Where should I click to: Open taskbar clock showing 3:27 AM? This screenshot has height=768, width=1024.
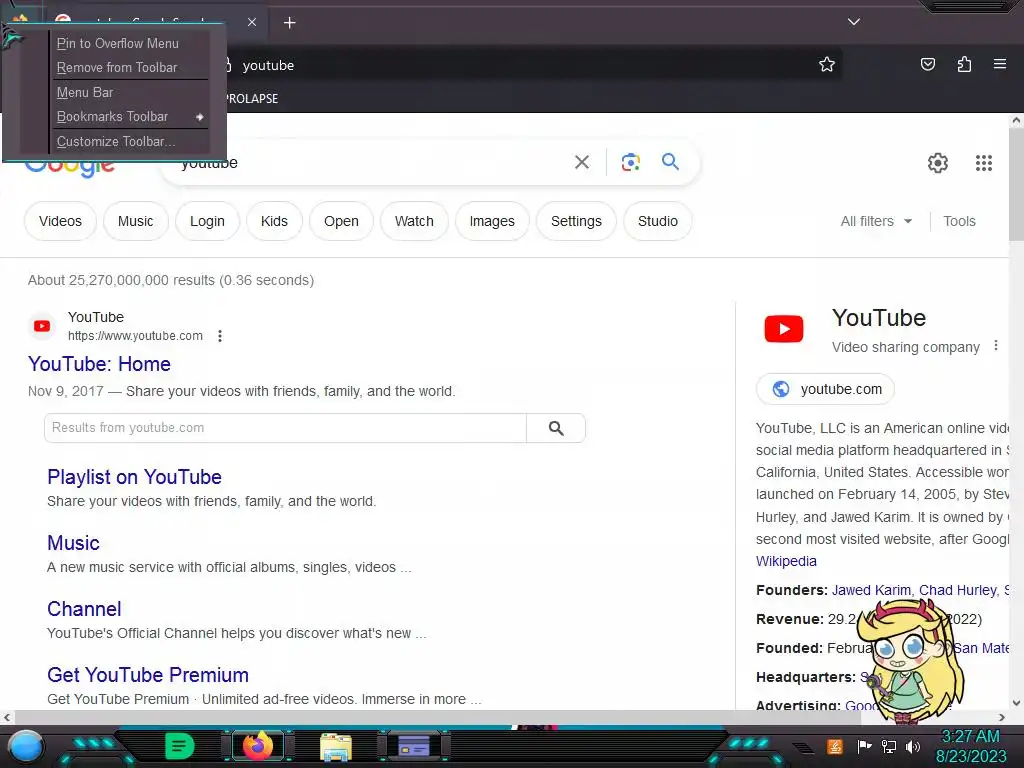click(x=971, y=746)
